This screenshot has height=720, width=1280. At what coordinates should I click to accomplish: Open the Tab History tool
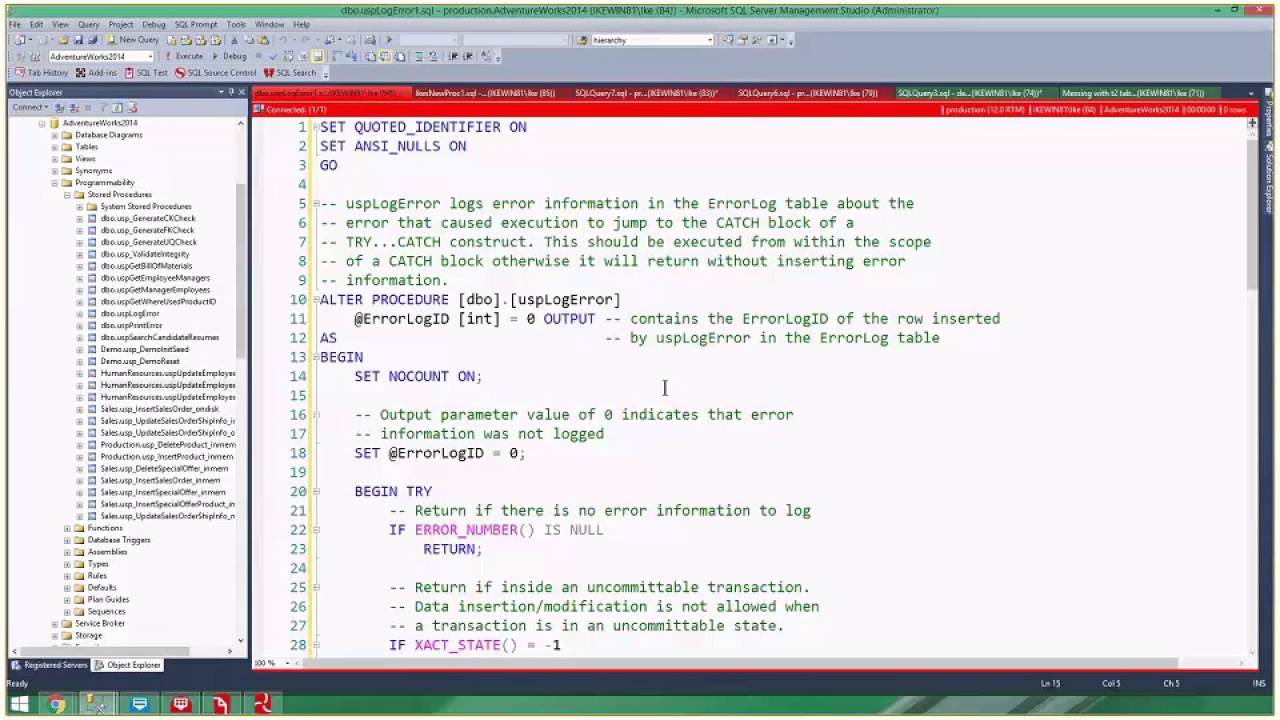tap(42, 73)
